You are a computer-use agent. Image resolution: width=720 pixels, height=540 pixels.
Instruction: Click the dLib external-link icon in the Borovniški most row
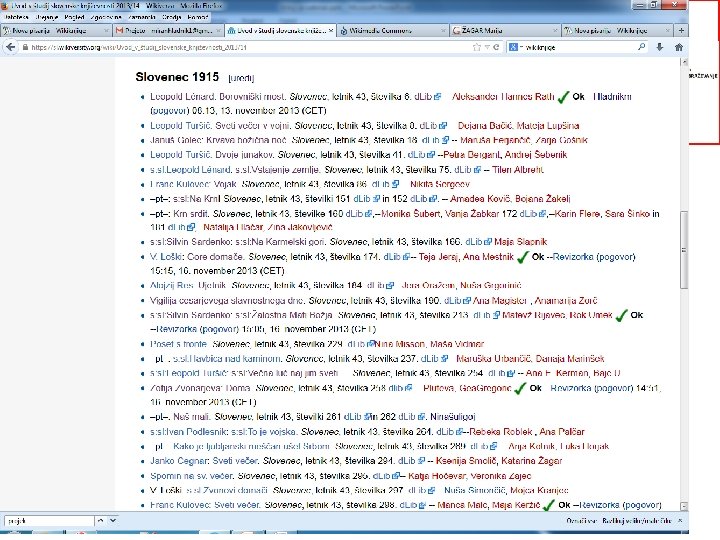[438, 97]
